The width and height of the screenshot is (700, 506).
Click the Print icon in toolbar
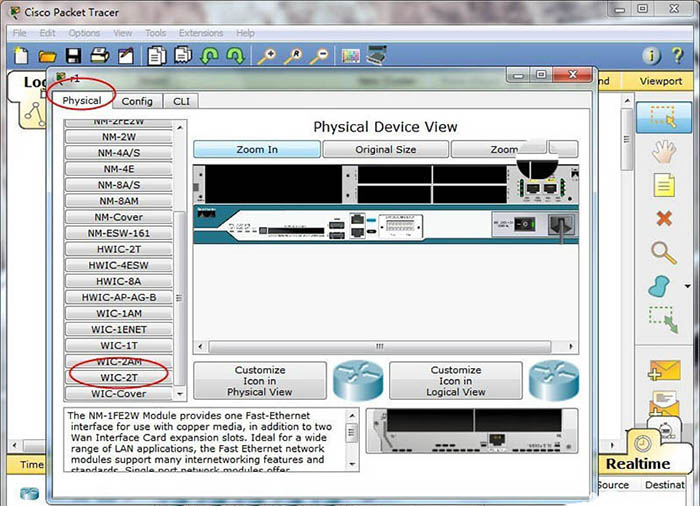tap(100, 56)
